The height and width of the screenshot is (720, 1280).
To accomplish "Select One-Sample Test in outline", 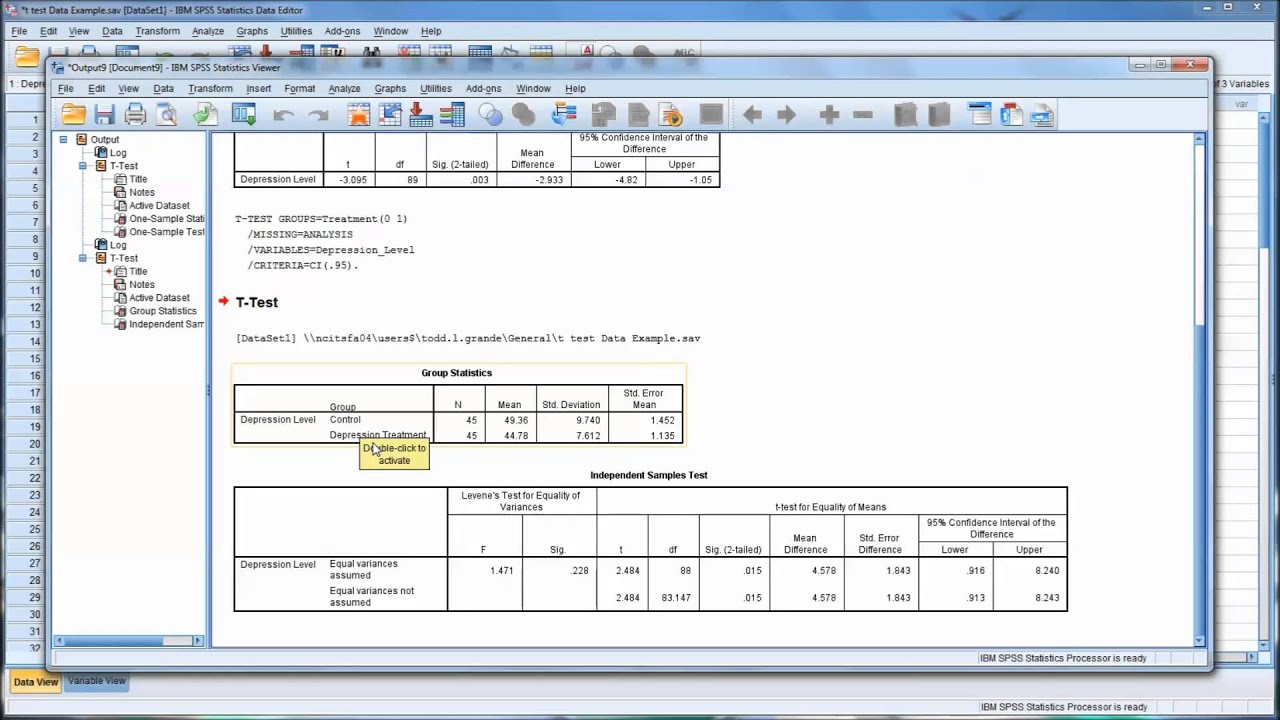I will tap(166, 232).
